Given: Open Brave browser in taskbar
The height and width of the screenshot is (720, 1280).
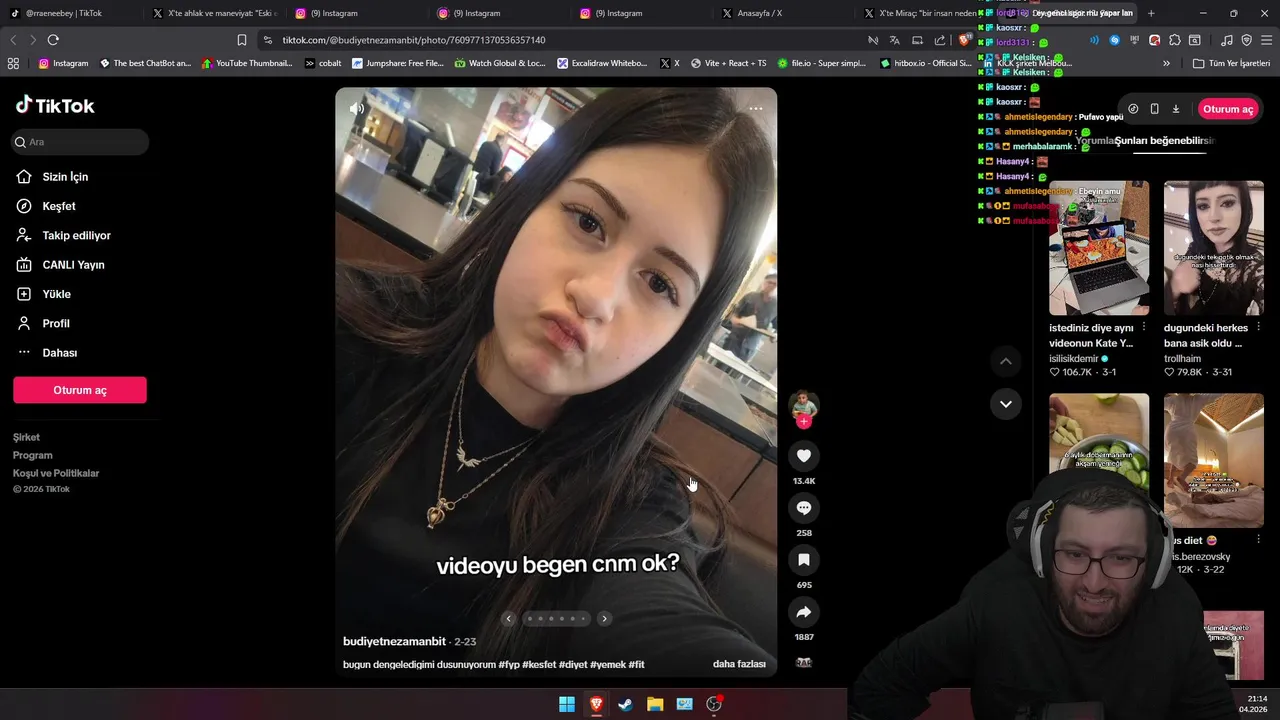Looking at the screenshot, I should pos(596,704).
